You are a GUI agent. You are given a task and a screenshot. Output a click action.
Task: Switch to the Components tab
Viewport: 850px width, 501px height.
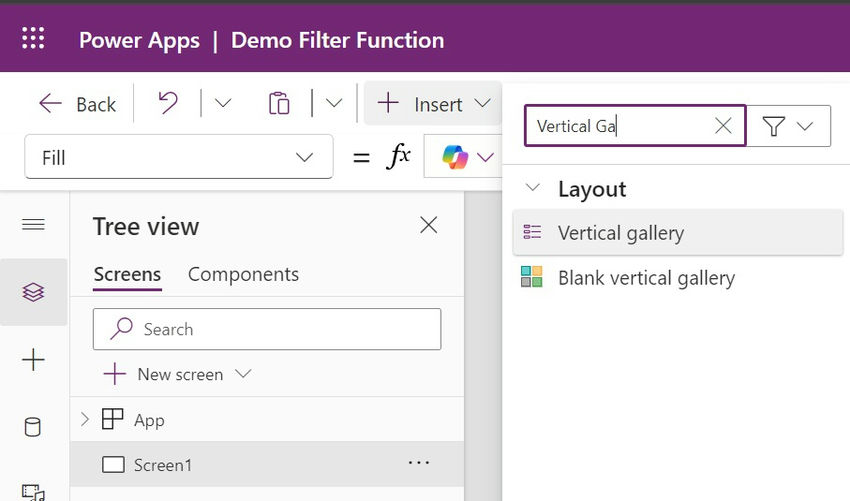(x=243, y=274)
